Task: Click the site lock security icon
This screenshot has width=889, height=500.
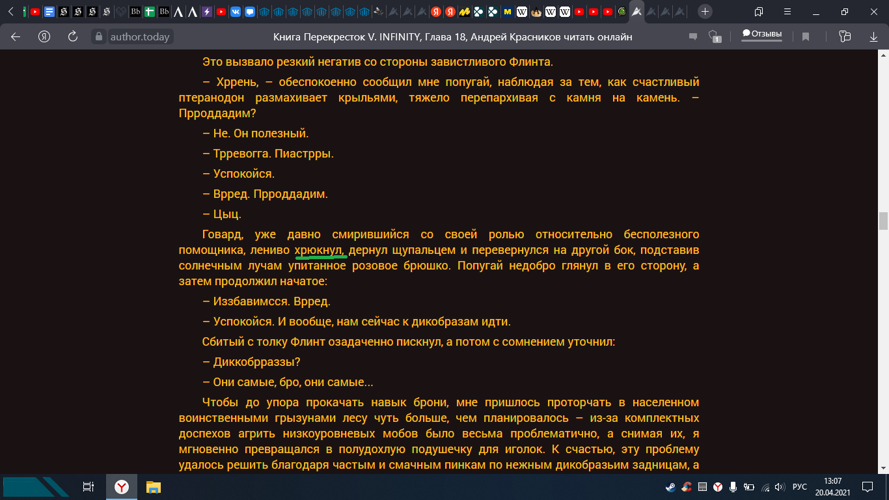Action: [x=98, y=37]
